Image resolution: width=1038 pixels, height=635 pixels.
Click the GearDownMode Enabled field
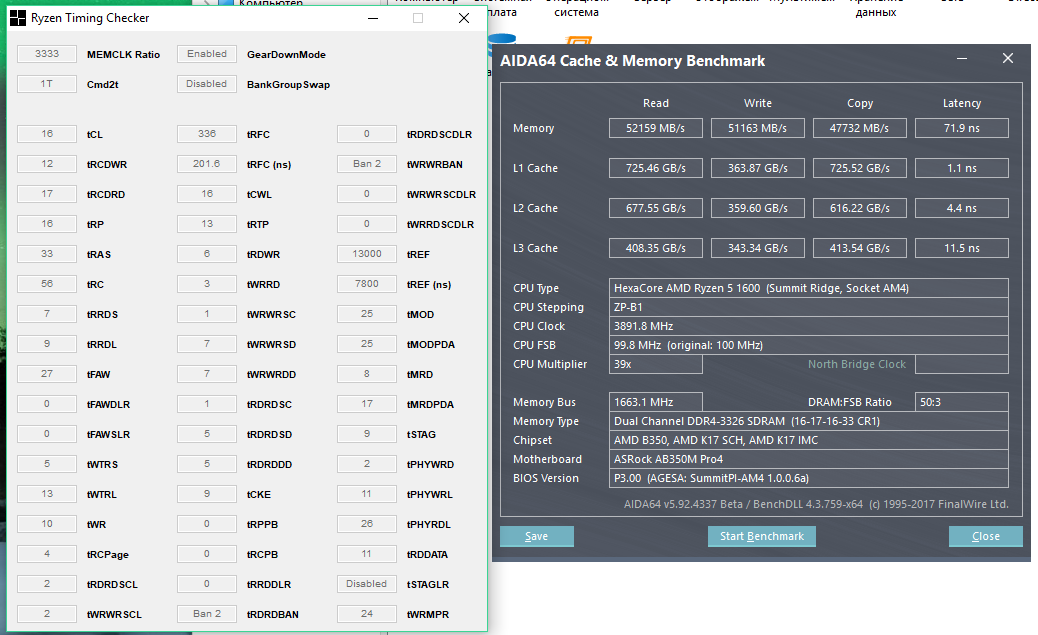[x=207, y=54]
